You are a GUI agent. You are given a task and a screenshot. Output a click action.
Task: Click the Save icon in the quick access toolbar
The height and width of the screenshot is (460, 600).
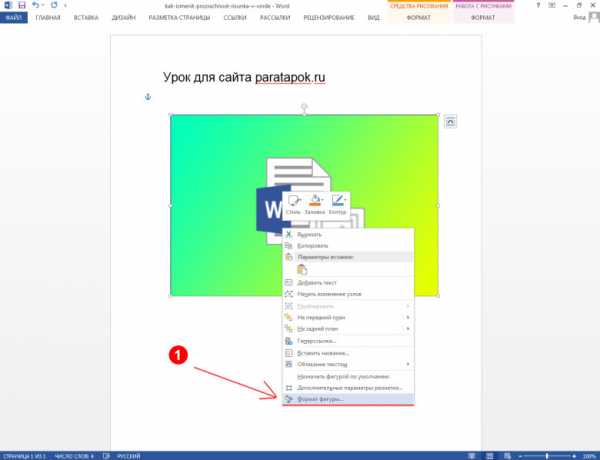pos(22,5)
